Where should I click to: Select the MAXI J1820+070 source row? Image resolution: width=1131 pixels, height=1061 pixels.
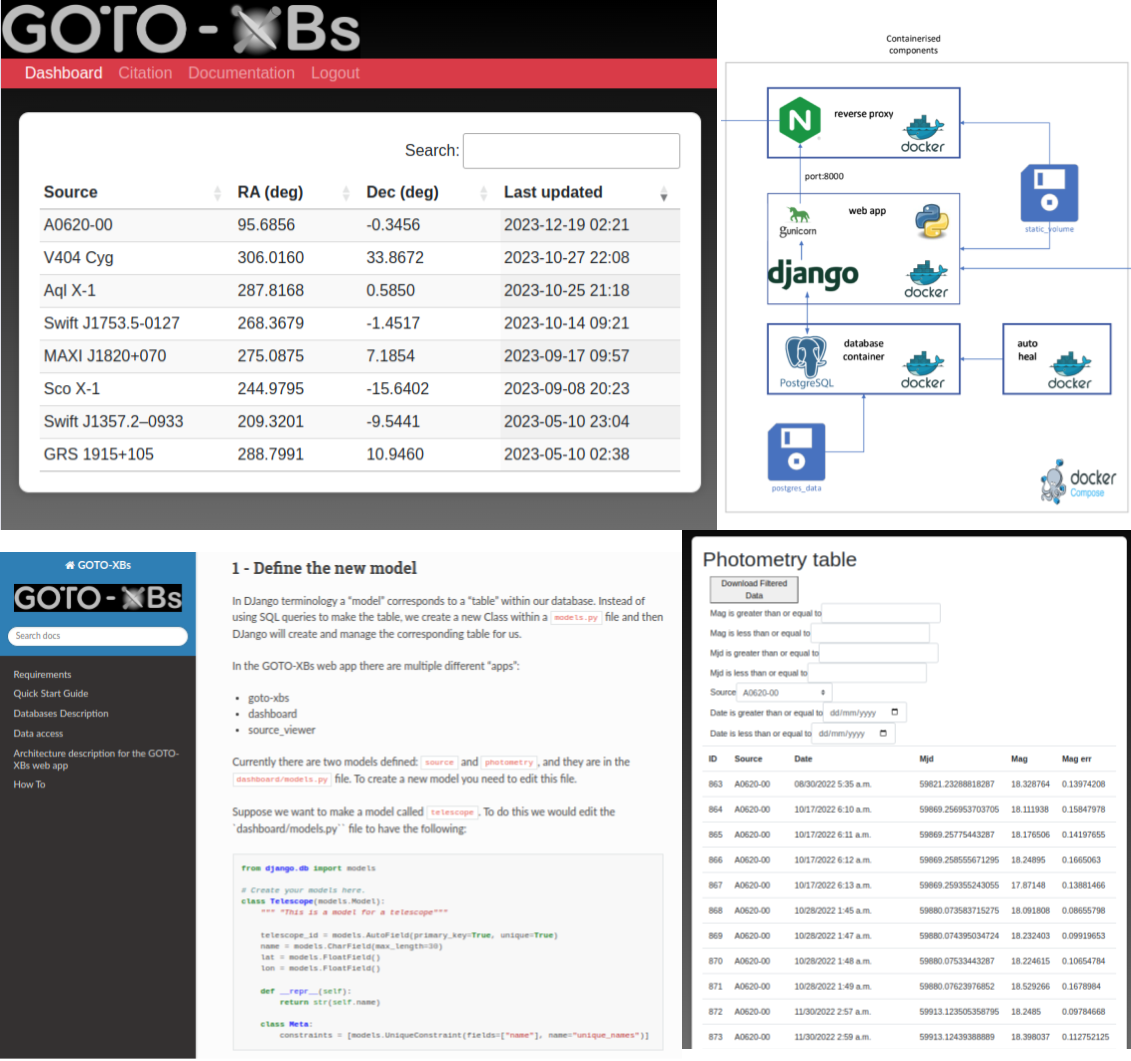pyautogui.click(x=359, y=356)
